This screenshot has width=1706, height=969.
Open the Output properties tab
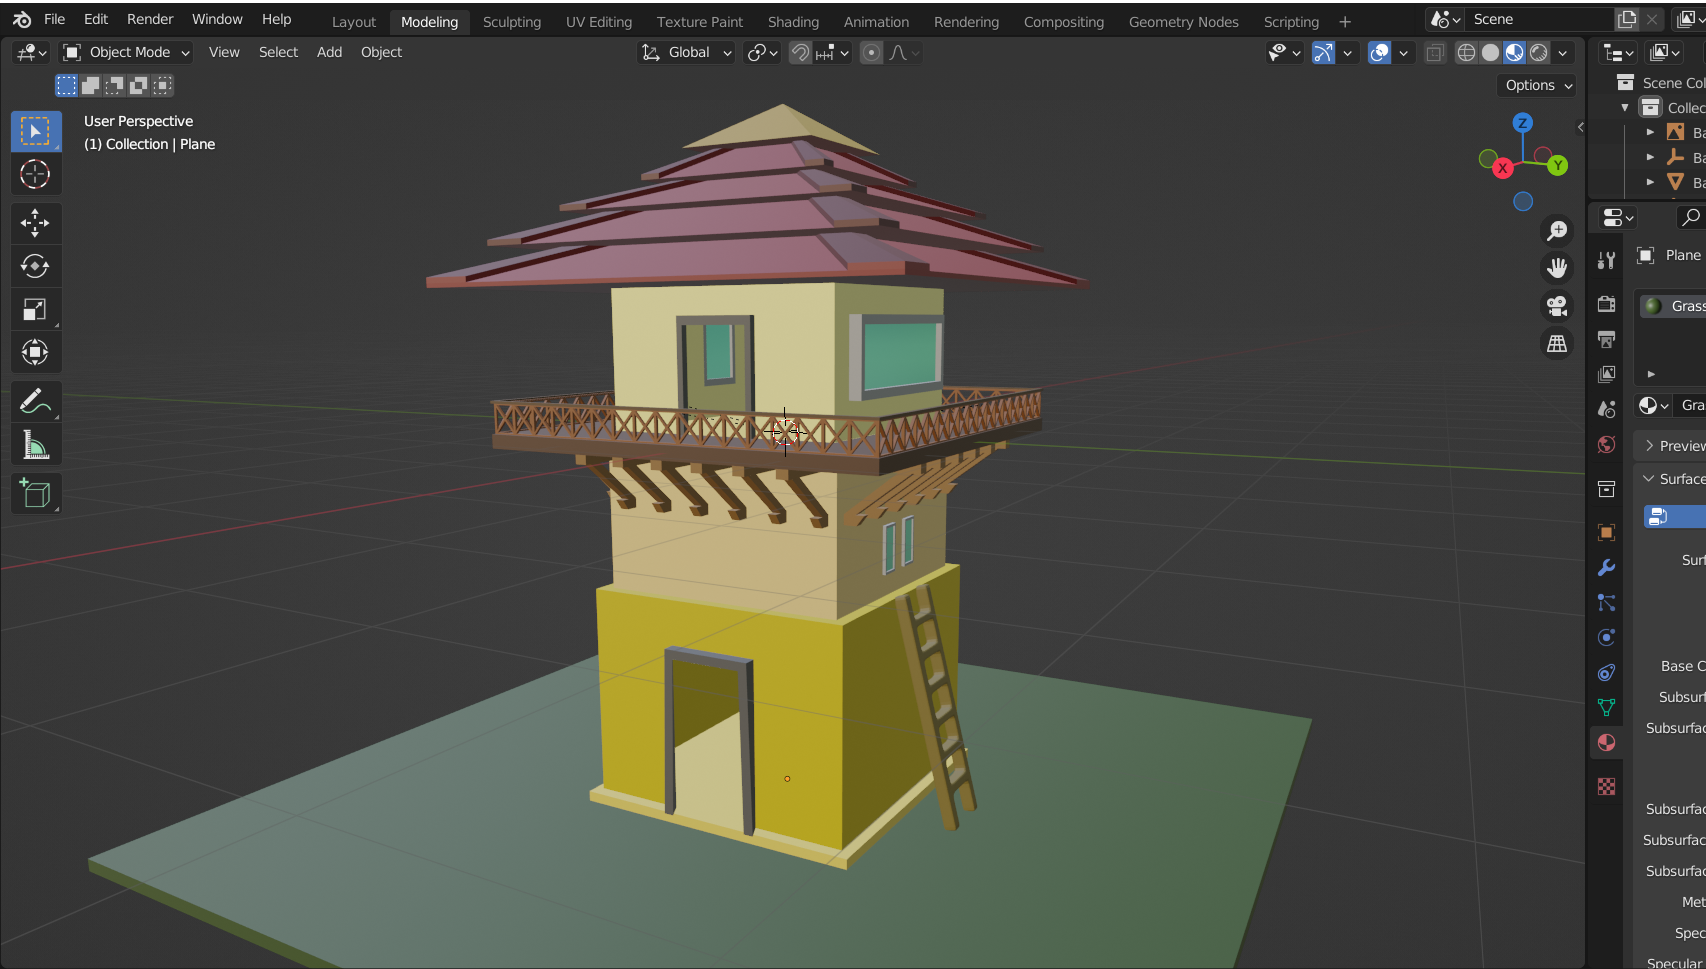coord(1607,339)
